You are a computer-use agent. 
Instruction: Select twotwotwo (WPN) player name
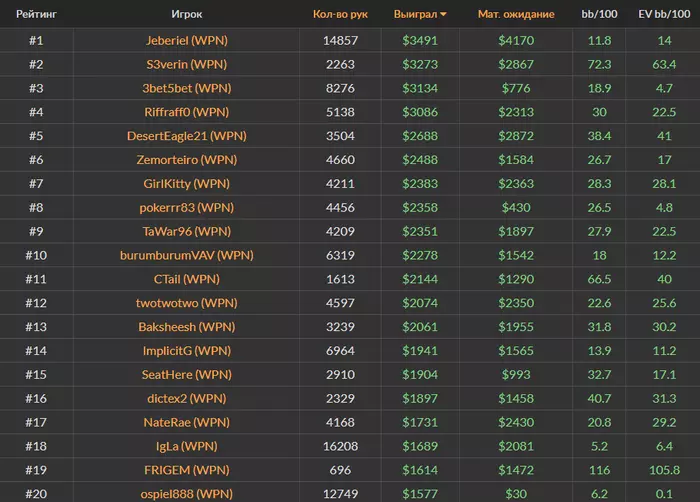point(187,303)
